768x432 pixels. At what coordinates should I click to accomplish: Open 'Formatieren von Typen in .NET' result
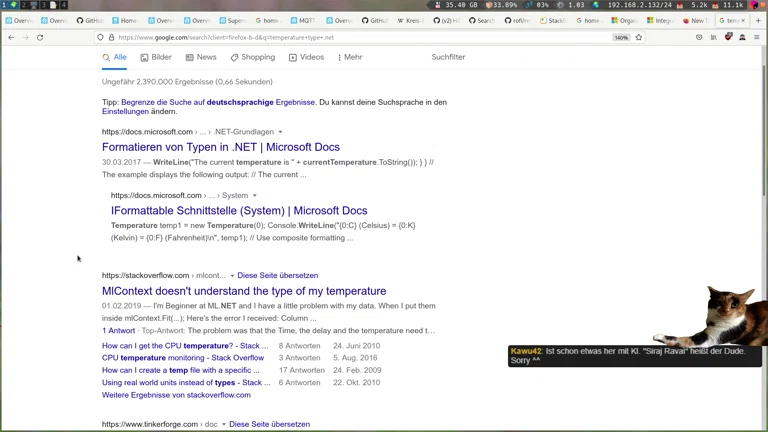pos(220,147)
